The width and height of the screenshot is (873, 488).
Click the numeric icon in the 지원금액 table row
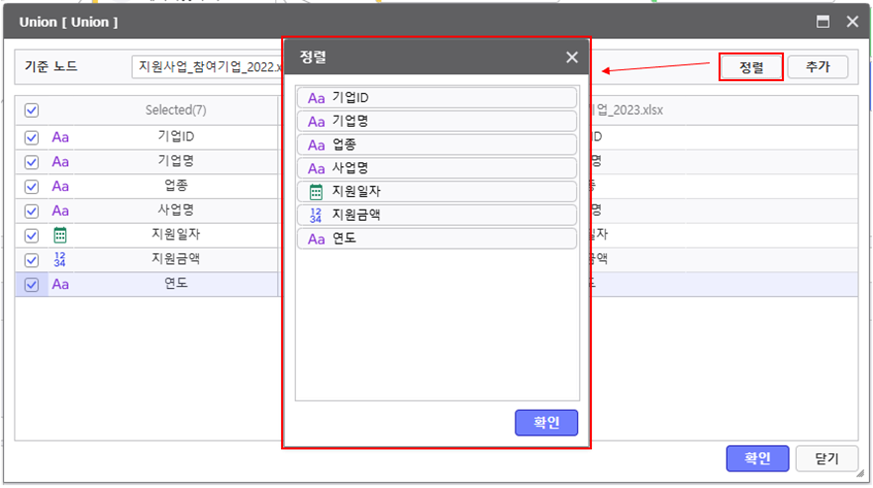60,260
